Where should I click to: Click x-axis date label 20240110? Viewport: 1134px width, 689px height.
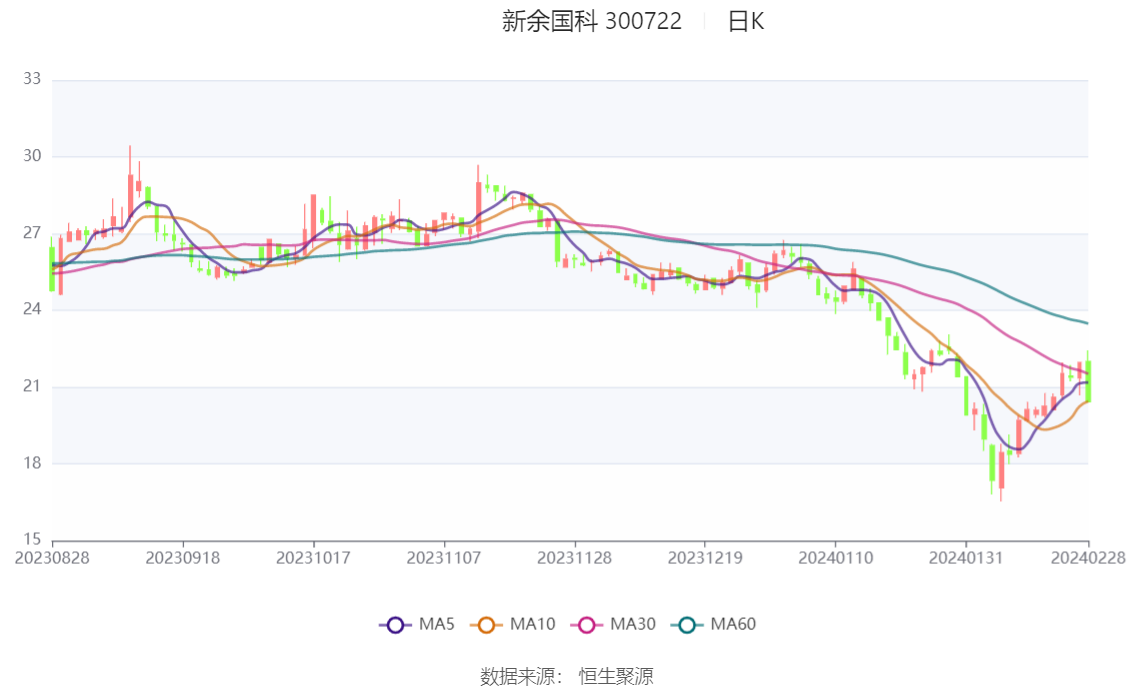pos(835,558)
